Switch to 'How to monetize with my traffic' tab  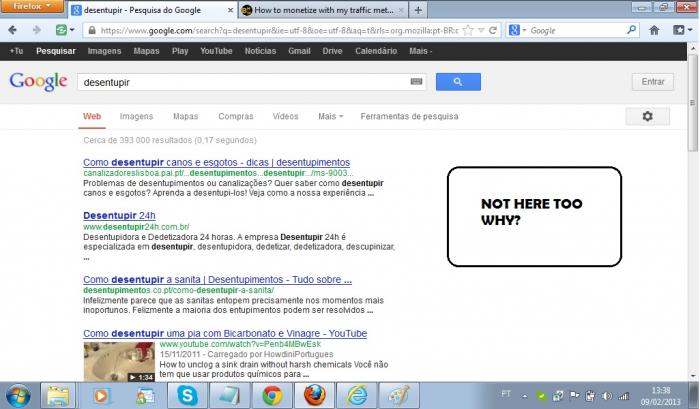click(x=323, y=10)
